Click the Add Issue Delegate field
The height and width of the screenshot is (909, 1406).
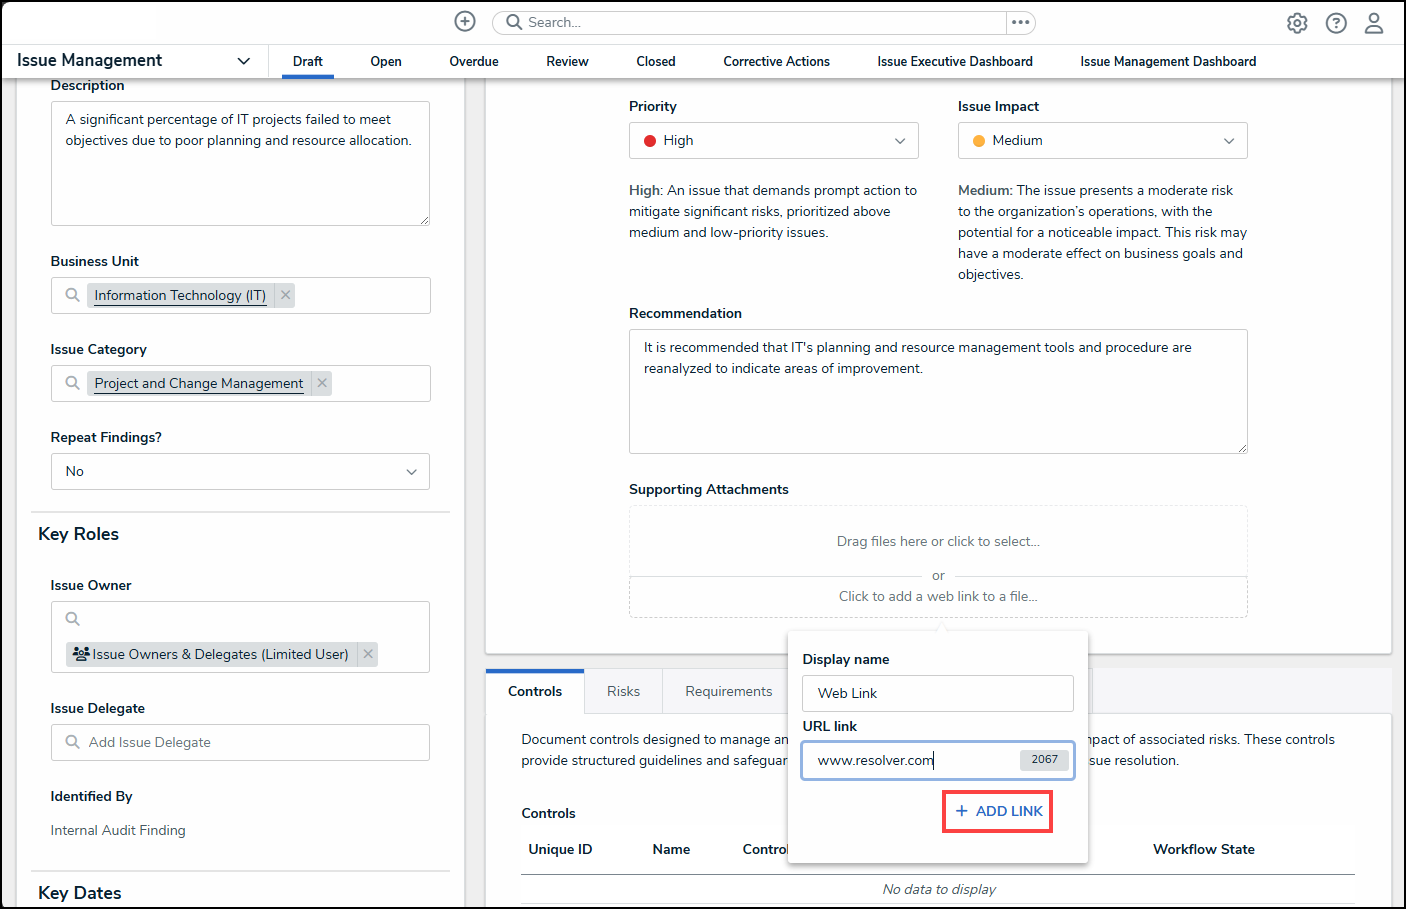[240, 743]
